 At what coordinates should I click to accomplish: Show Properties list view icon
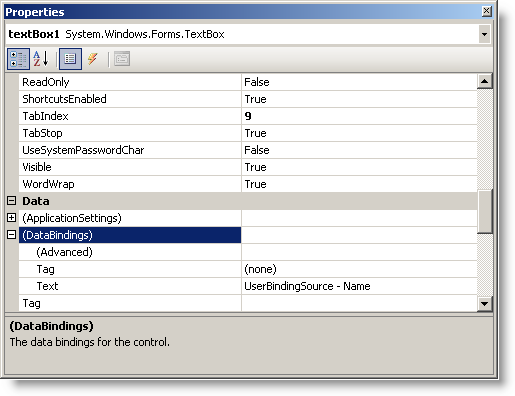click(70, 59)
